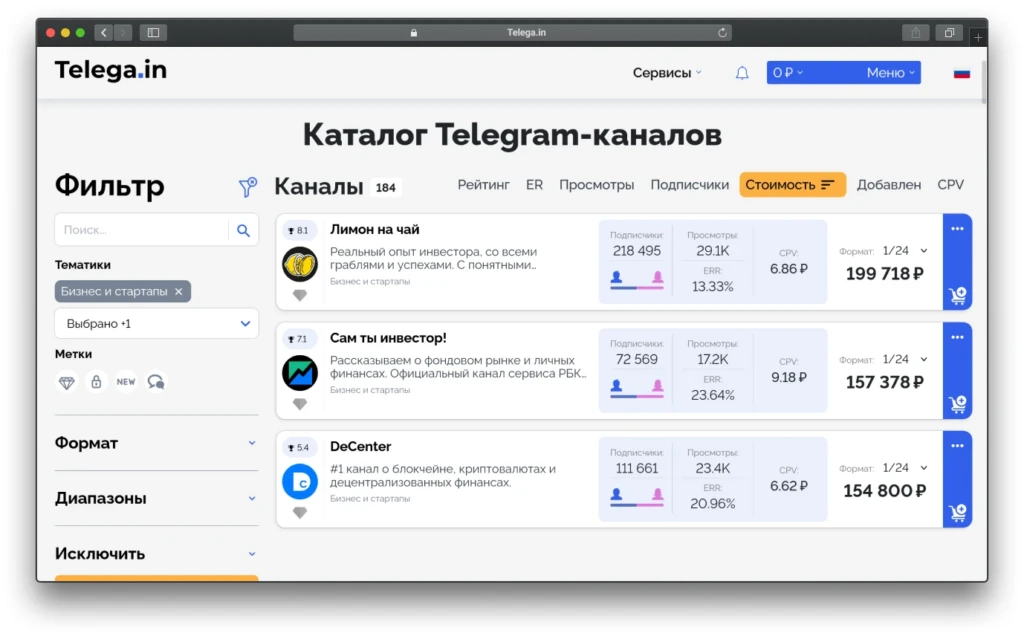1024x636 pixels.
Task: Sort channels by Стоимость
Action: click(x=792, y=185)
